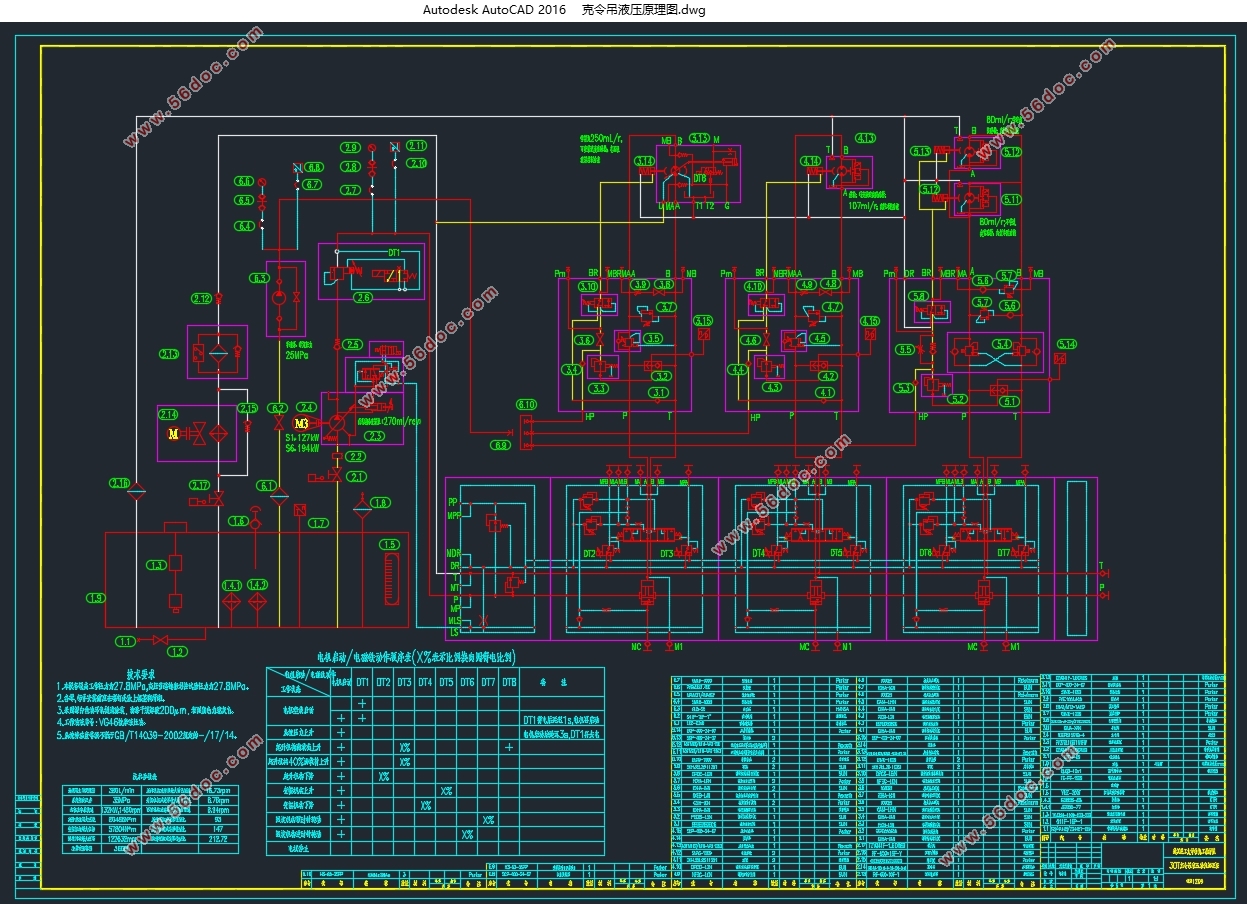Select the yellow M3 motor symbol
Viewport: 1247px width, 904px height.
(x=303, y=422)
